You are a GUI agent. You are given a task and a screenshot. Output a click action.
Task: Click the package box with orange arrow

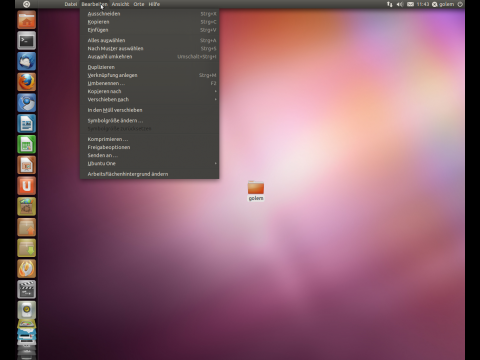(x=27, y=227)
